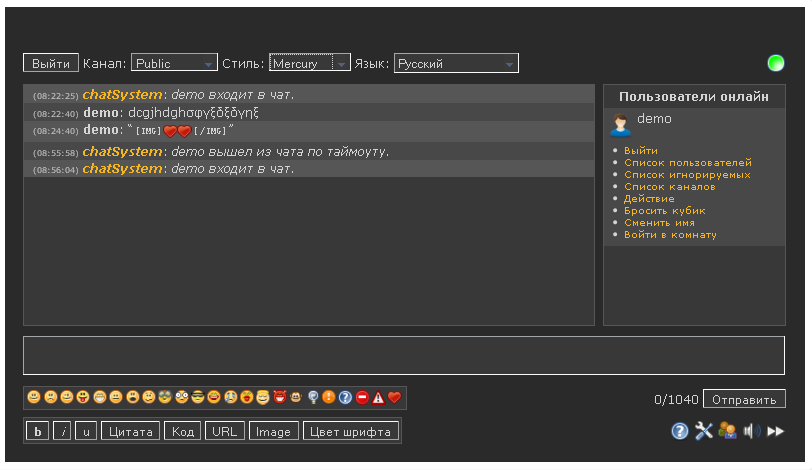Toggle underline text formatting

pyautogui.click(x=86, y=431)
